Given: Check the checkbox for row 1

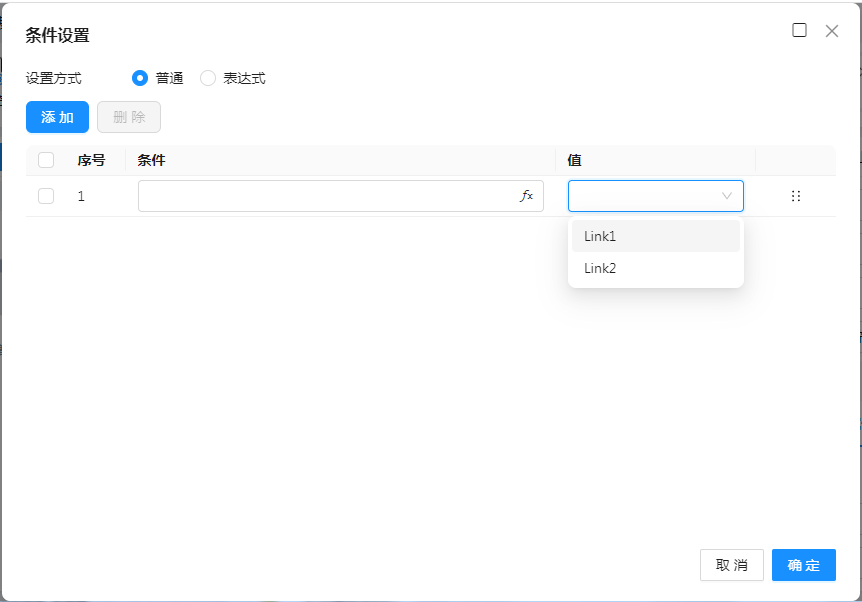Looking at the screenshot, I should tap(46, 196).
